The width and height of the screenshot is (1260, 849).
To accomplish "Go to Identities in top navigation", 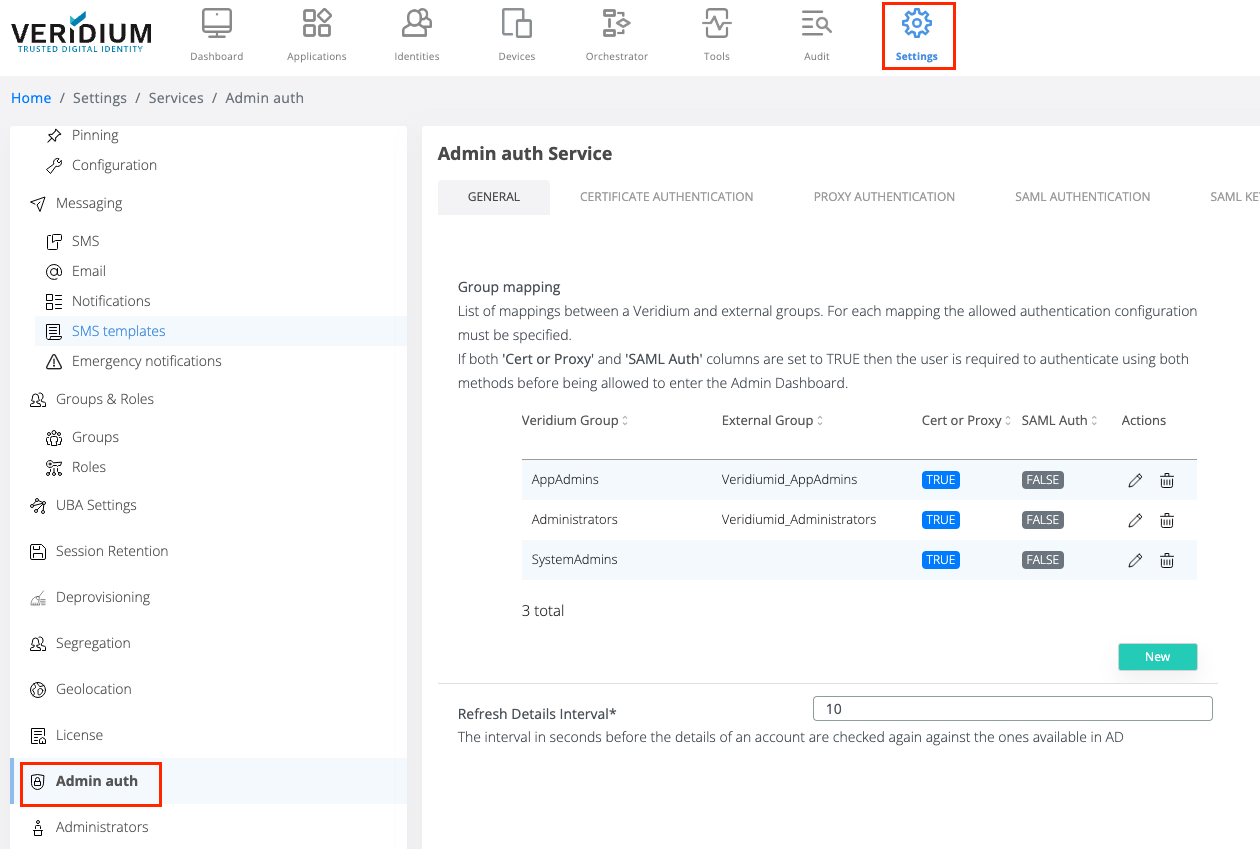I will (x=416, y=24).
